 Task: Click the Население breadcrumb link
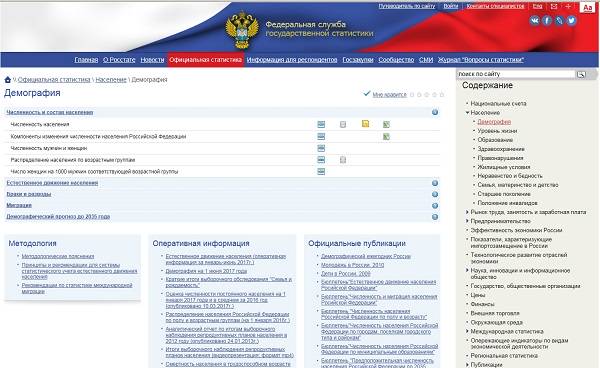pyautogui.click(x=111, y=80)
